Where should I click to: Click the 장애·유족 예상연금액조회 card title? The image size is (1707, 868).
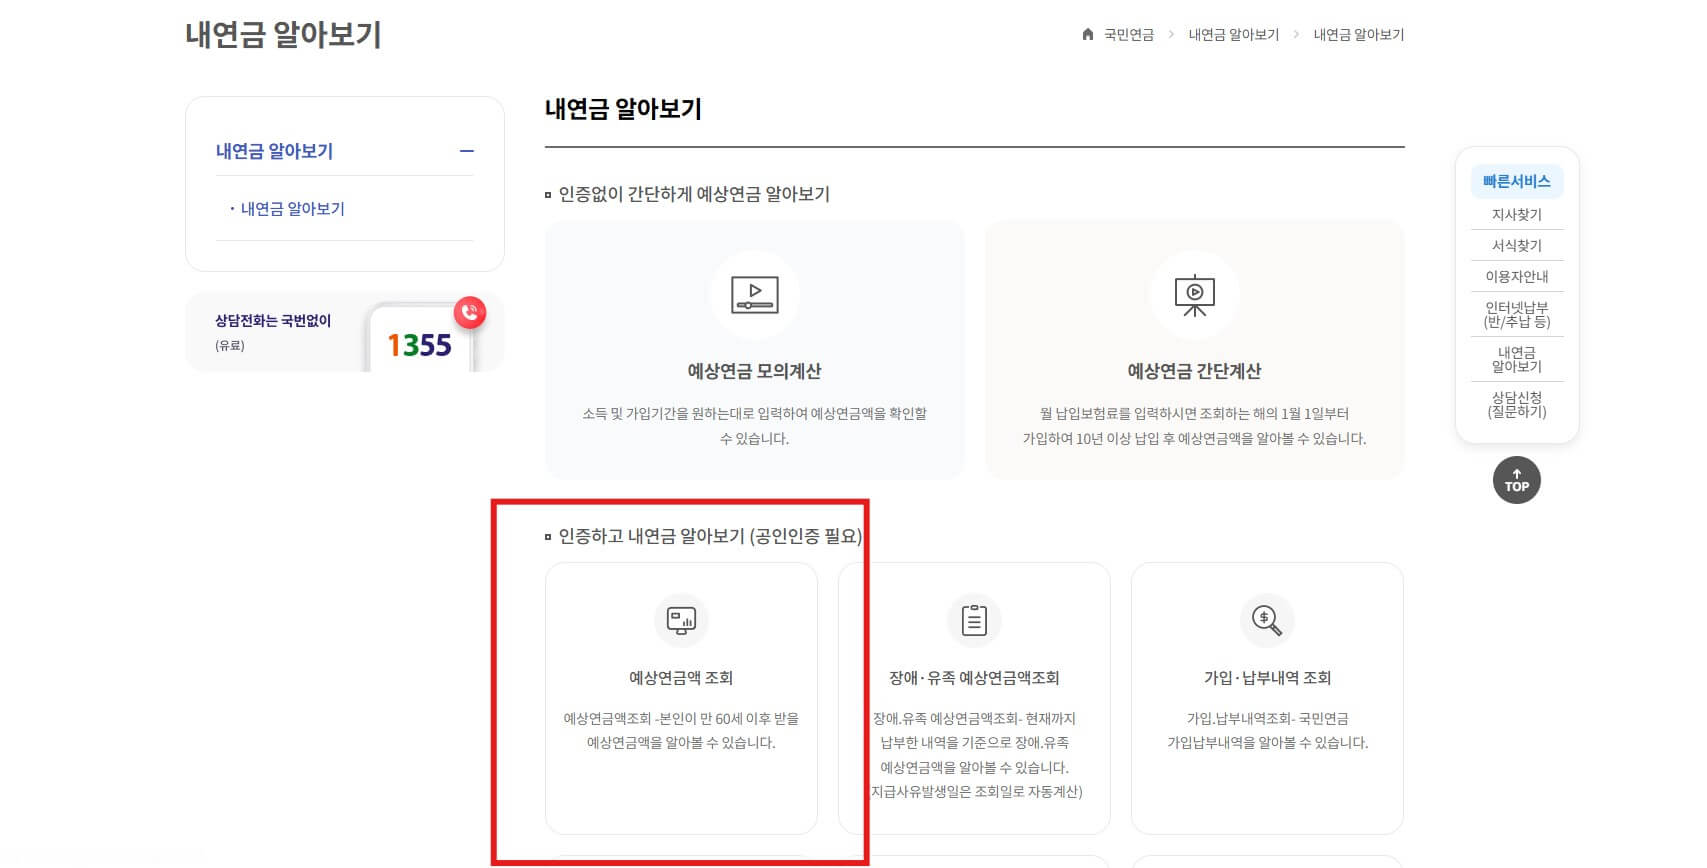[974, 678]
